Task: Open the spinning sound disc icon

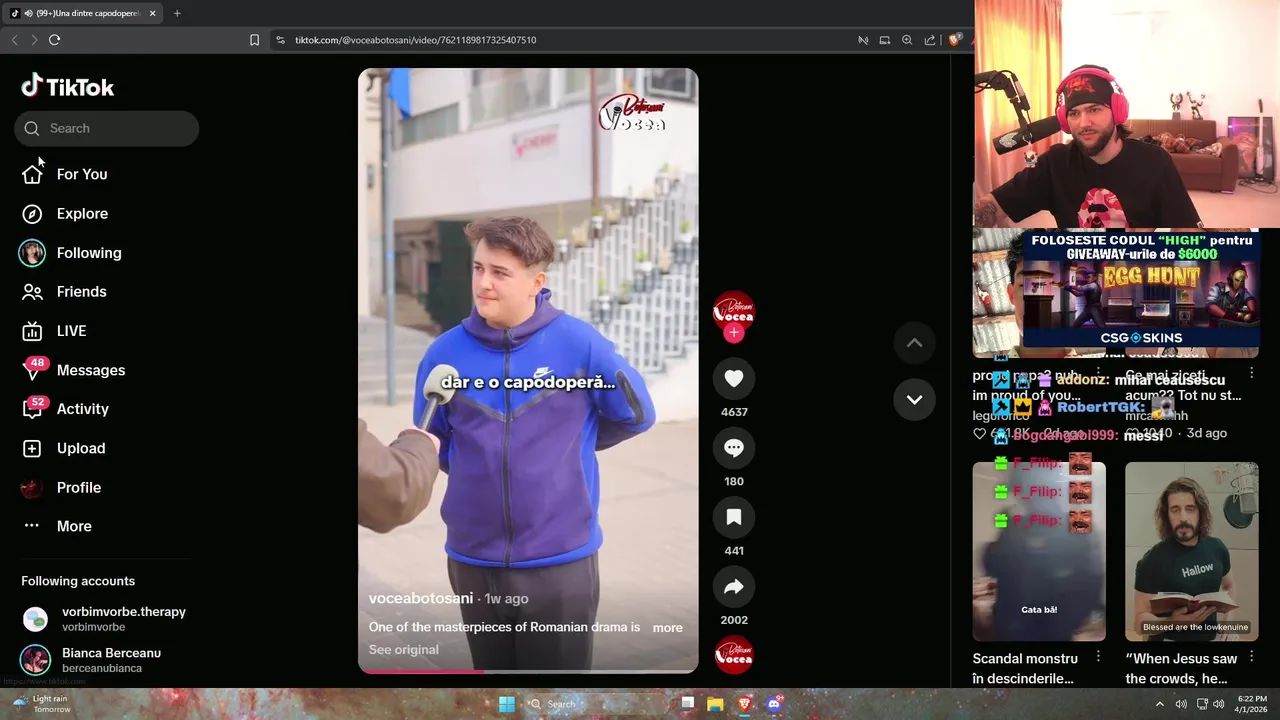Action: click(x=734, y=655)
